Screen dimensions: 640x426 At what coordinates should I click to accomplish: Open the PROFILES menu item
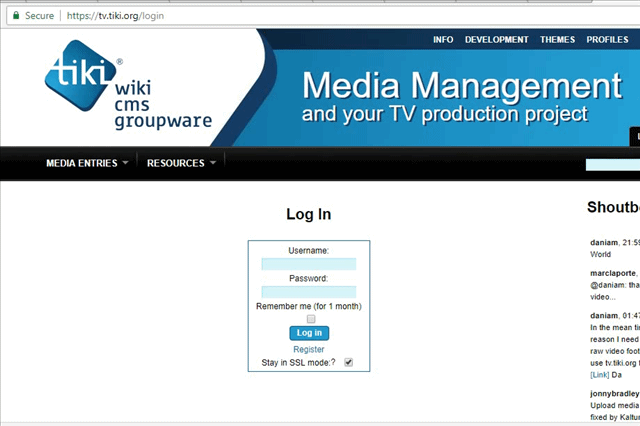coord(607,40)
